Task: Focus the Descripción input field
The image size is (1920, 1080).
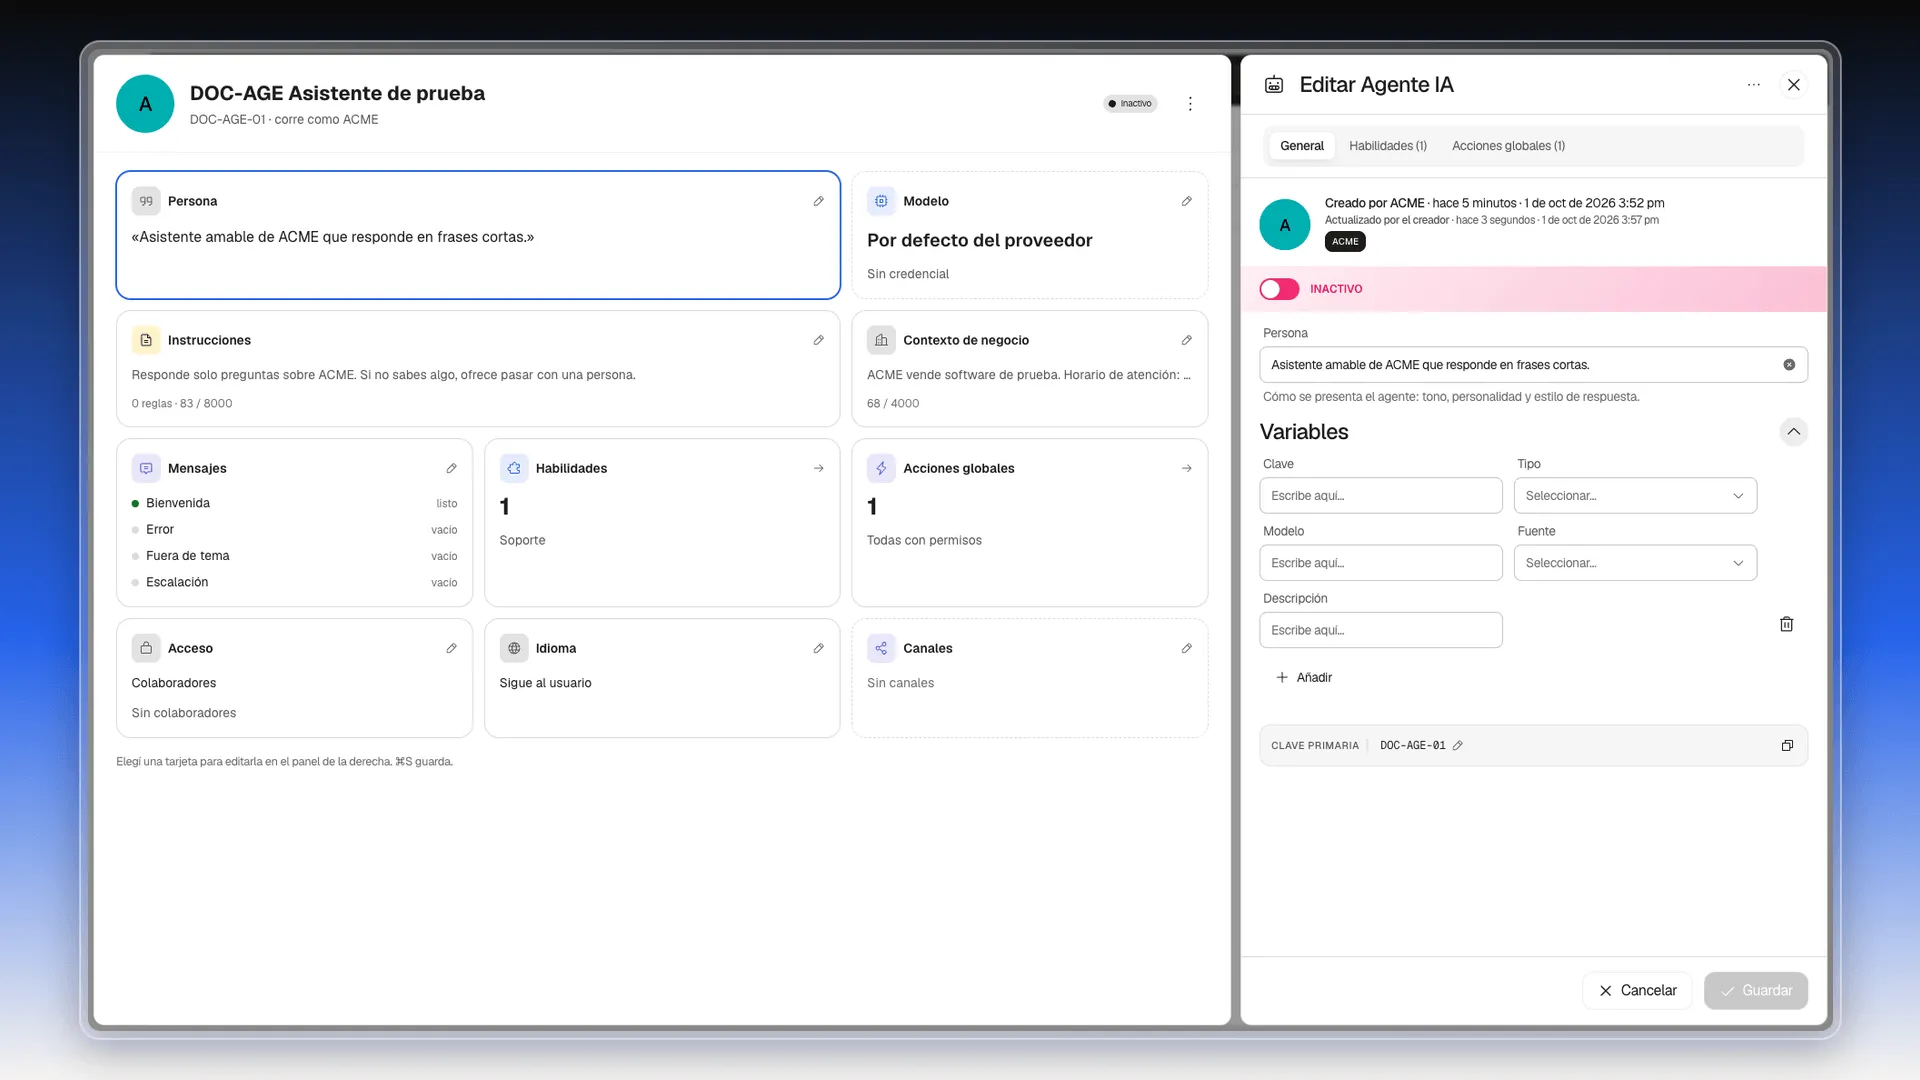Action: pos(1380,630)
